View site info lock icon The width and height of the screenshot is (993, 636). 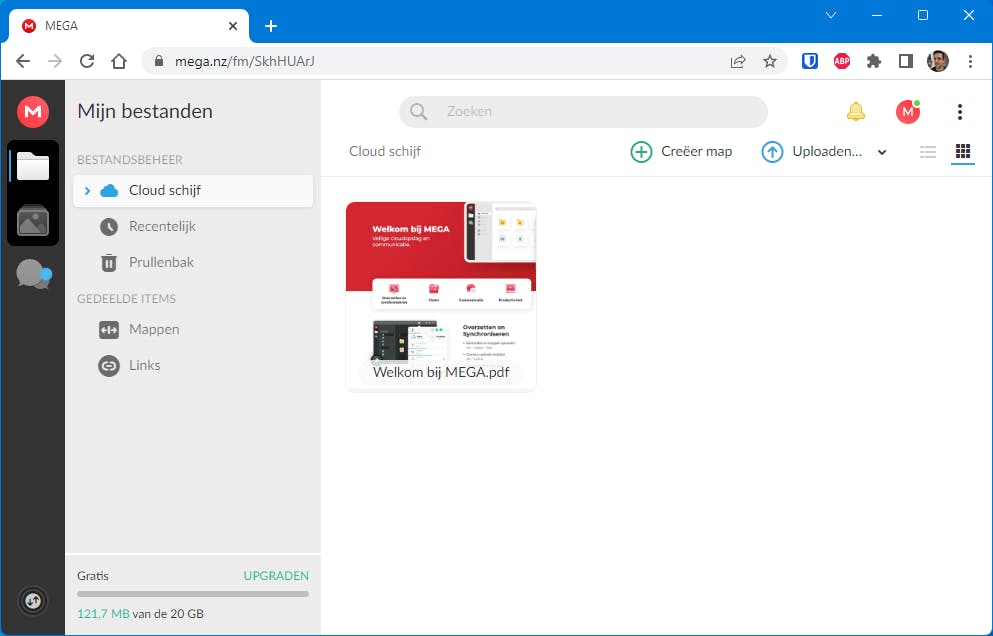point(159,61)
